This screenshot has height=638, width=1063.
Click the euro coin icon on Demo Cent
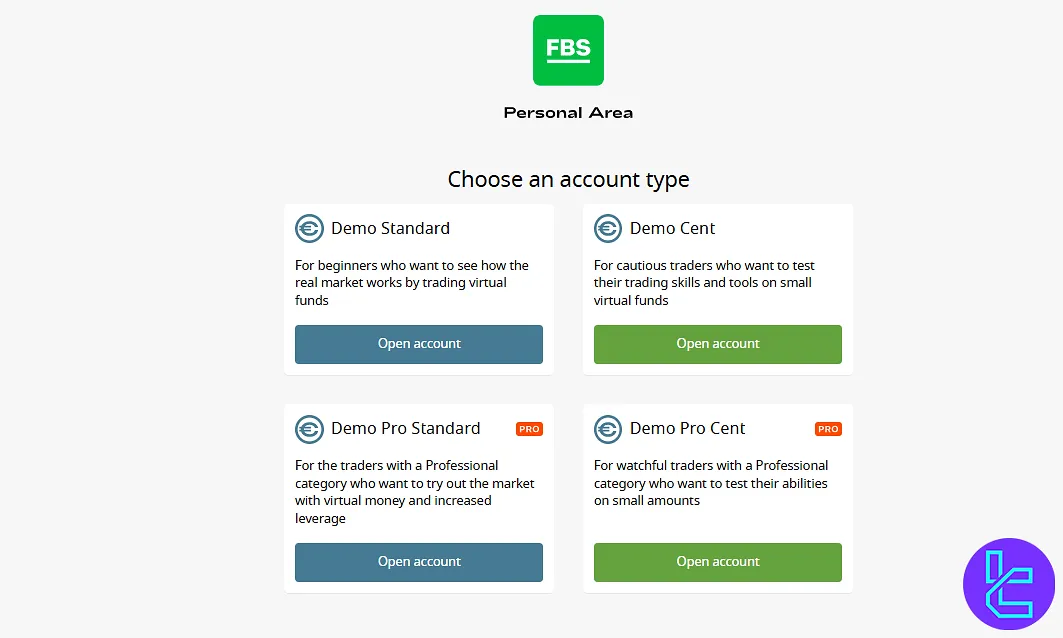click(608, 228)
